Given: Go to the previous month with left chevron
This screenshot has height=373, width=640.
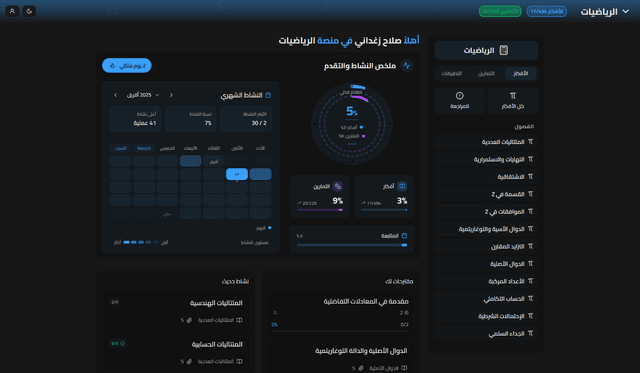Looking at the screenshot, I should (116, 95).
